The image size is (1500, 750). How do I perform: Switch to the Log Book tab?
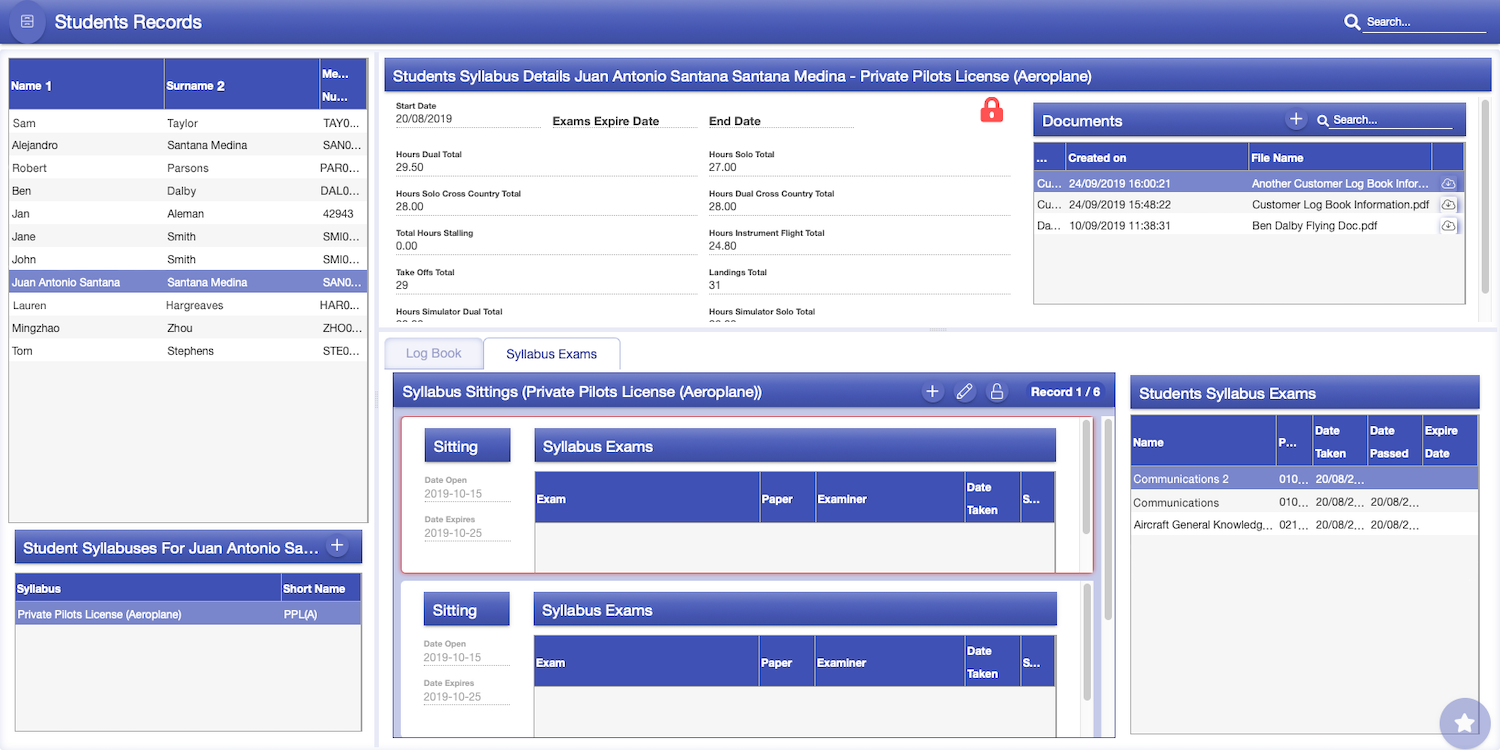click(433, 353)
